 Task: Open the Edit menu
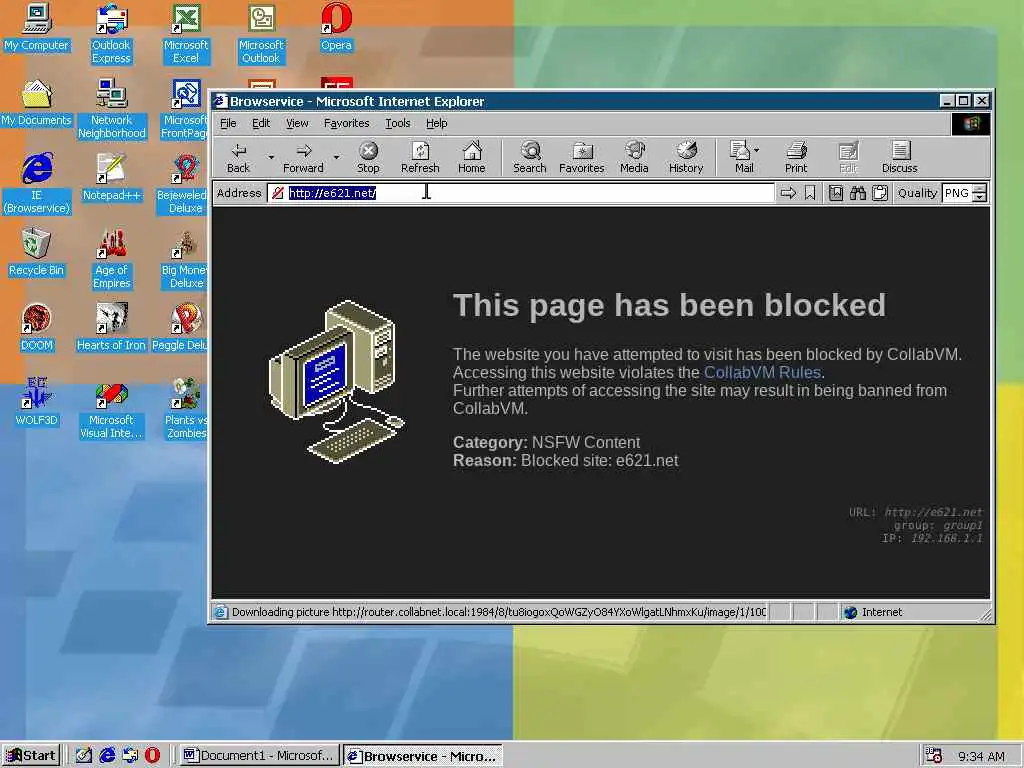[261, 123]
